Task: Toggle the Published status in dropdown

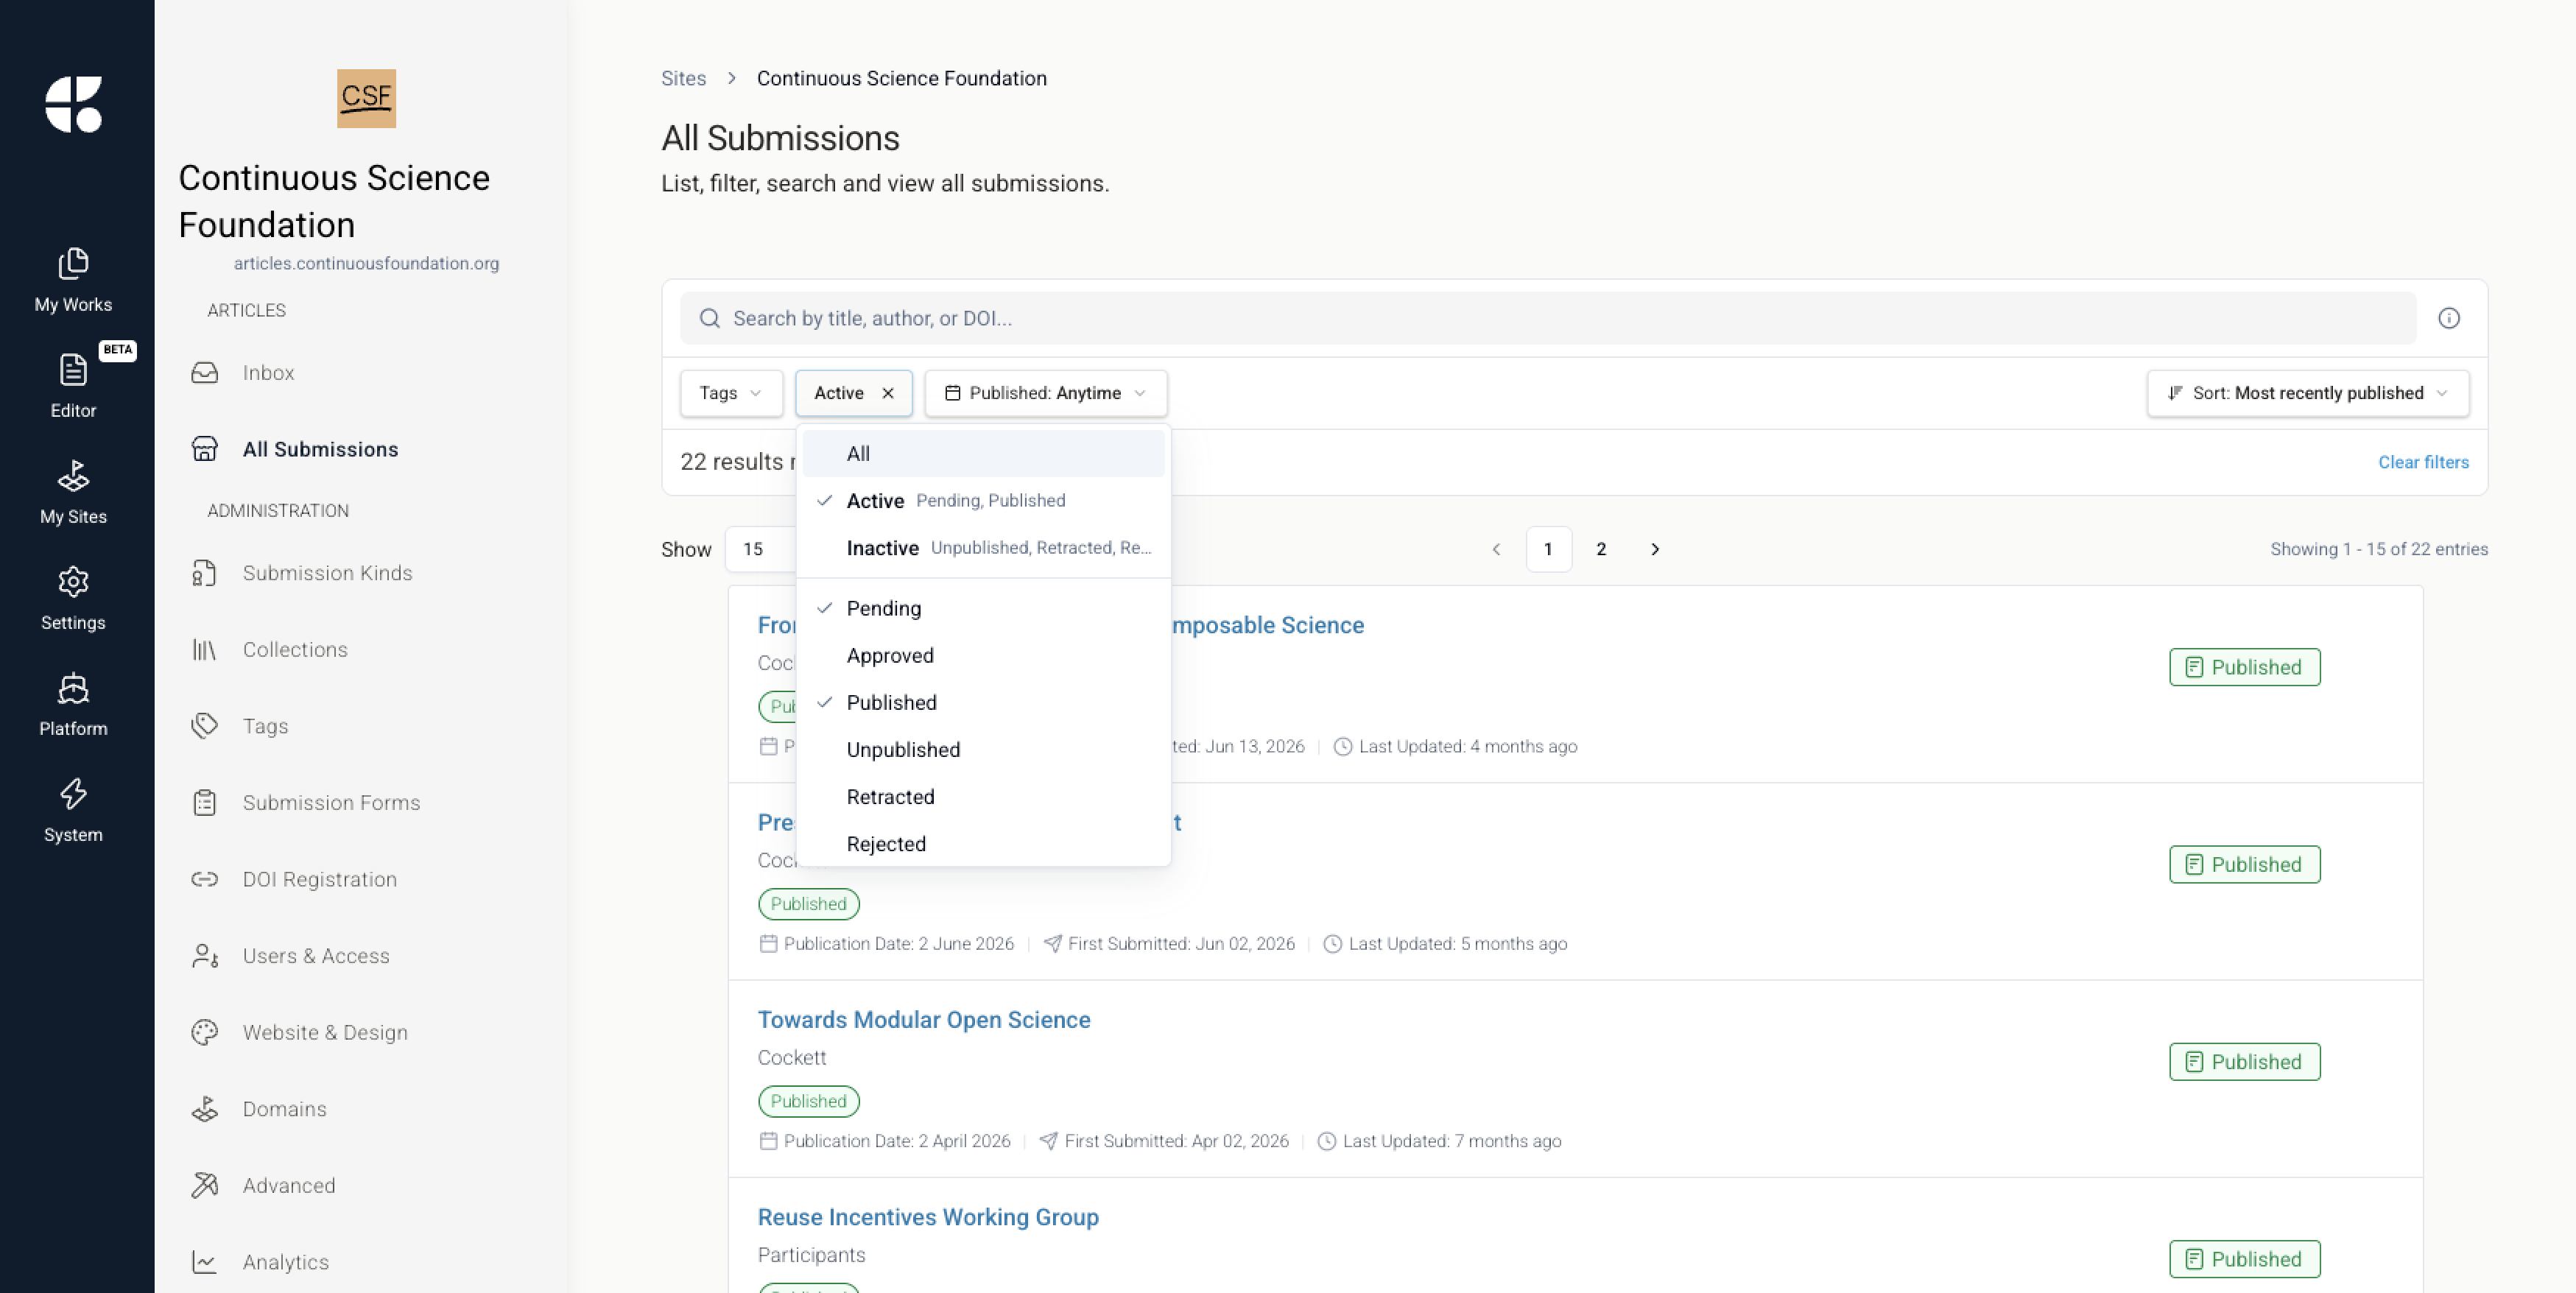Action: coord(984,702)
